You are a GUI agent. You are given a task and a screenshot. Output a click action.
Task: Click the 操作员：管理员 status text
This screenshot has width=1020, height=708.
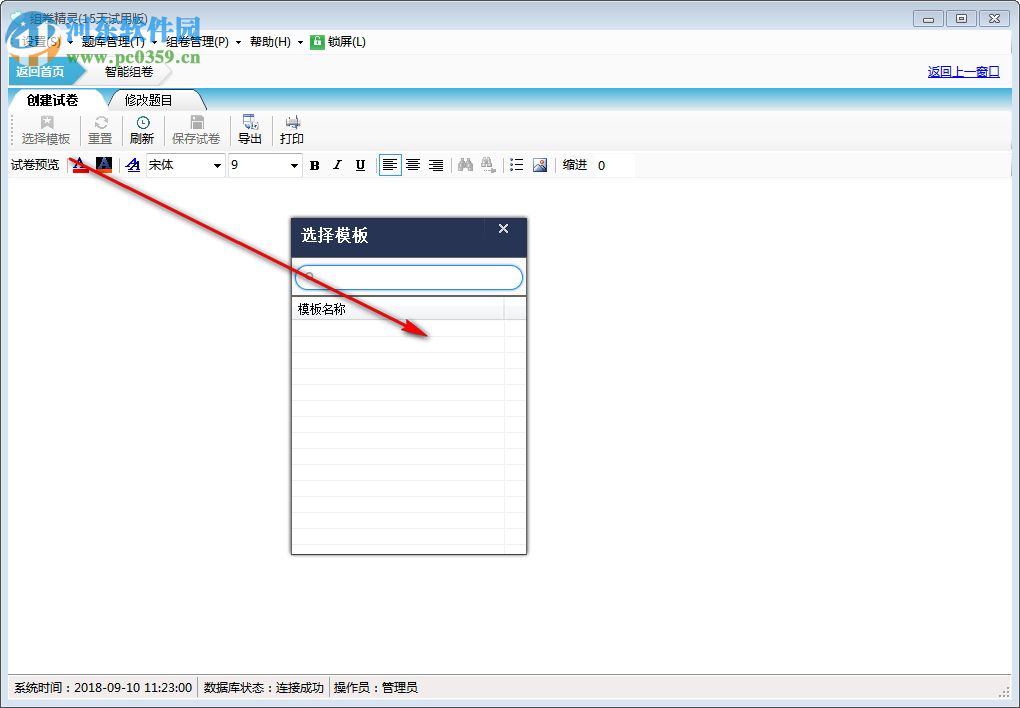pos(376,687)
